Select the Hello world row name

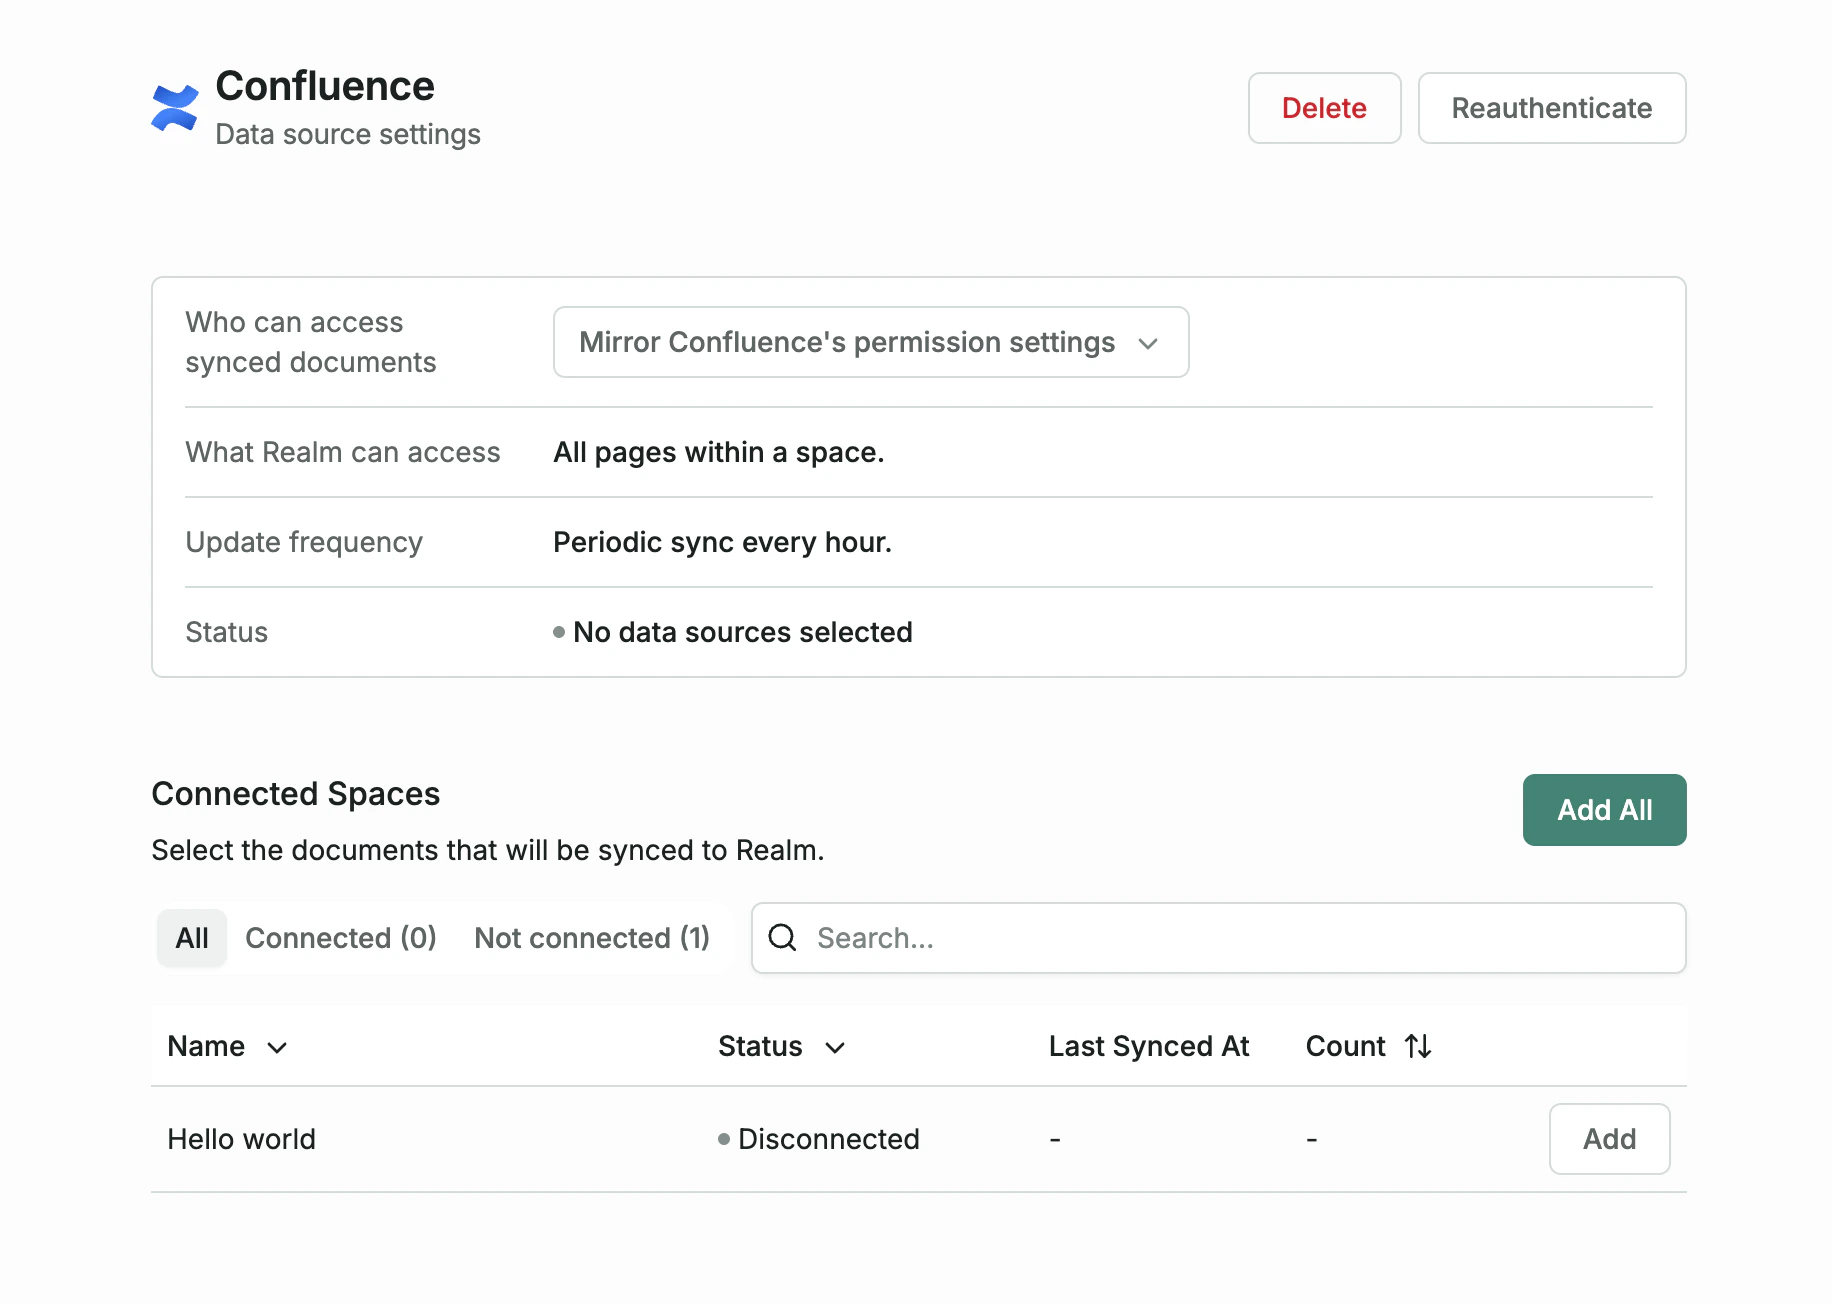click(x=242, y=1139)
